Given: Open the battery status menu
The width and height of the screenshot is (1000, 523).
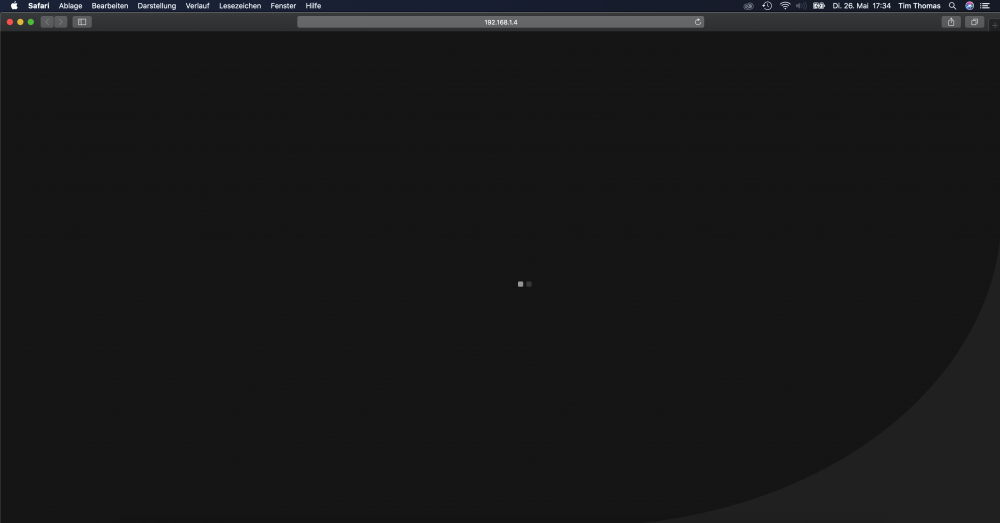Looking at the screenshot, I should 819,6.
